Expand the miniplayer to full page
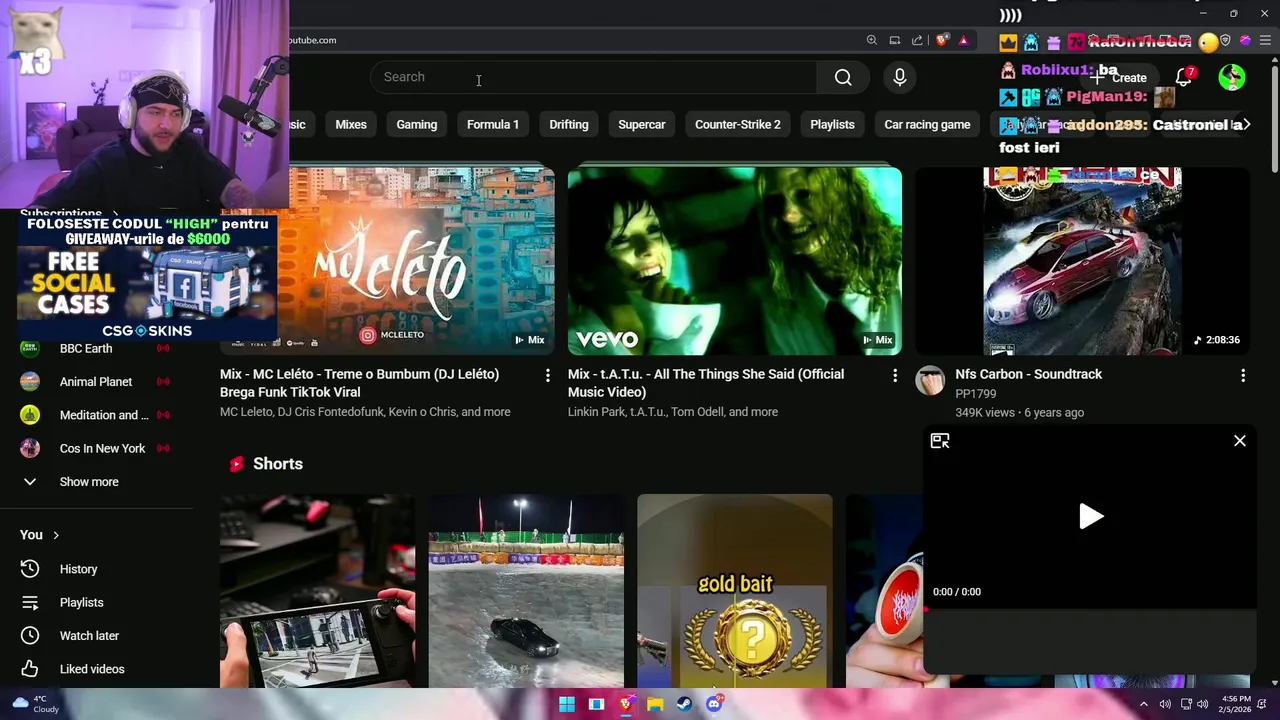The height and width of the screenshot is (720, 1280). [940, 441]
